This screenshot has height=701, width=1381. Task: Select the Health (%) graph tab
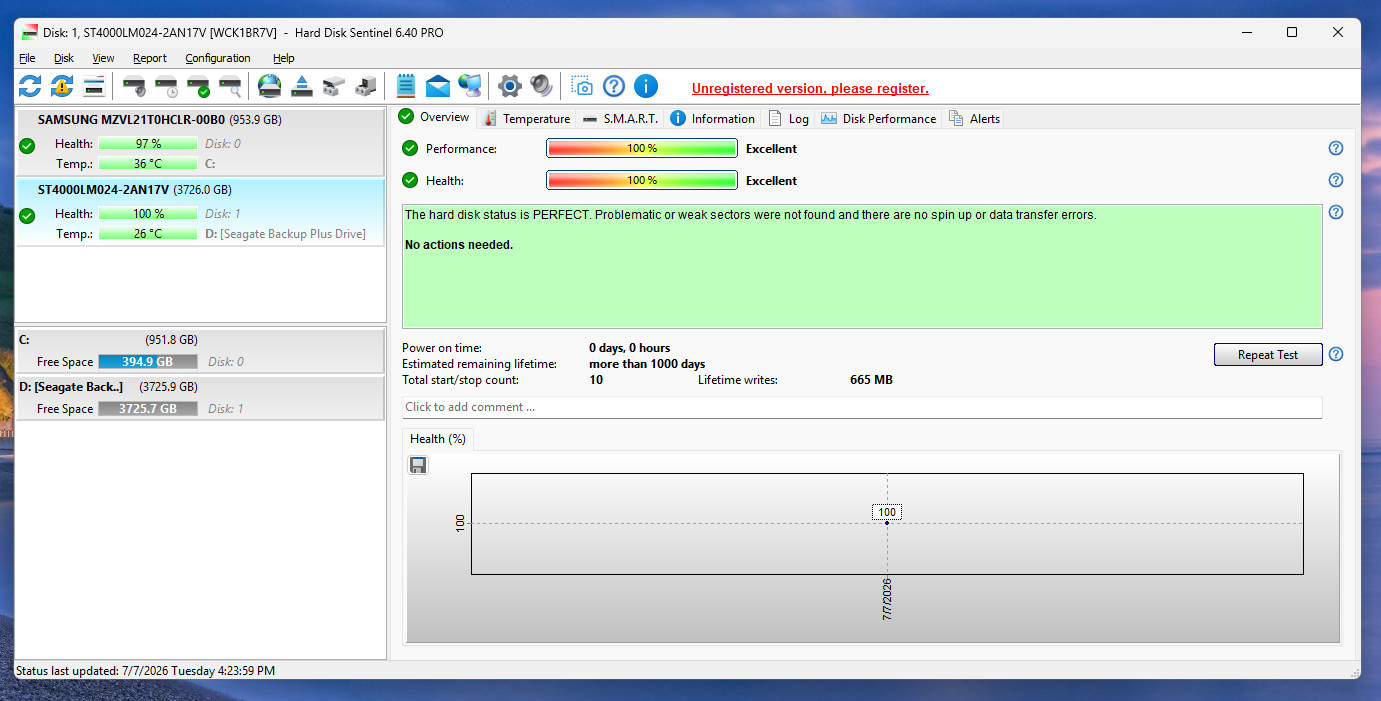438,438
